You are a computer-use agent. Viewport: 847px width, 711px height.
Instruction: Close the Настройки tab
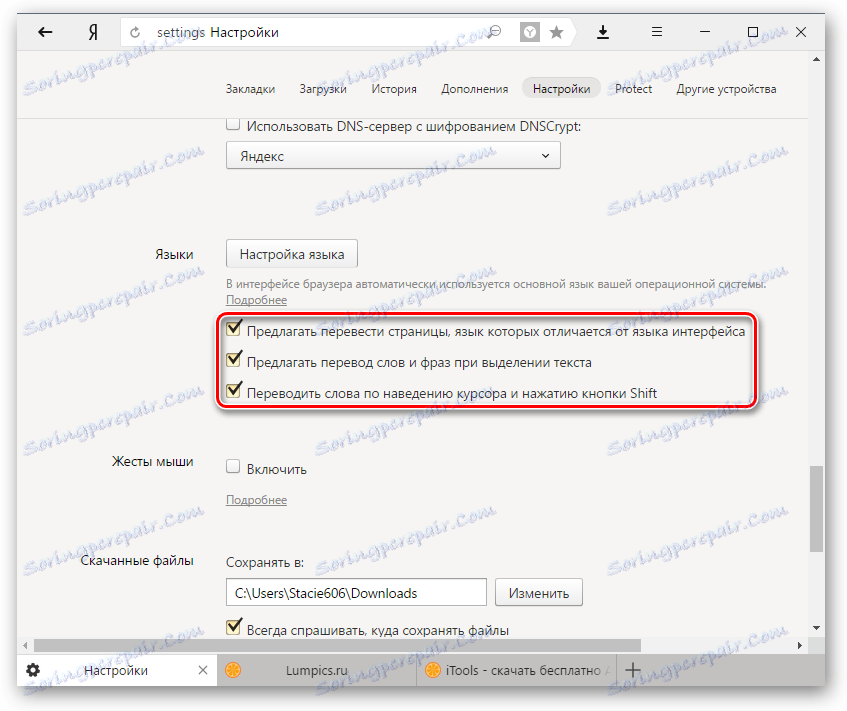203,670
